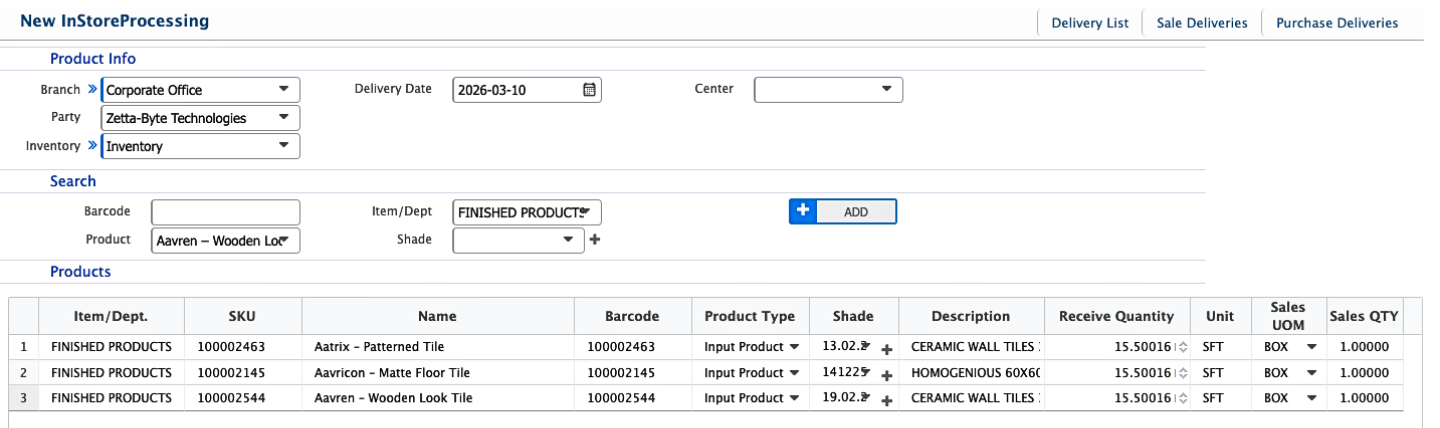This screenshot has height=428, width=1440.
Task: Go to the Delivery List tab
Action: (1089, 23)
